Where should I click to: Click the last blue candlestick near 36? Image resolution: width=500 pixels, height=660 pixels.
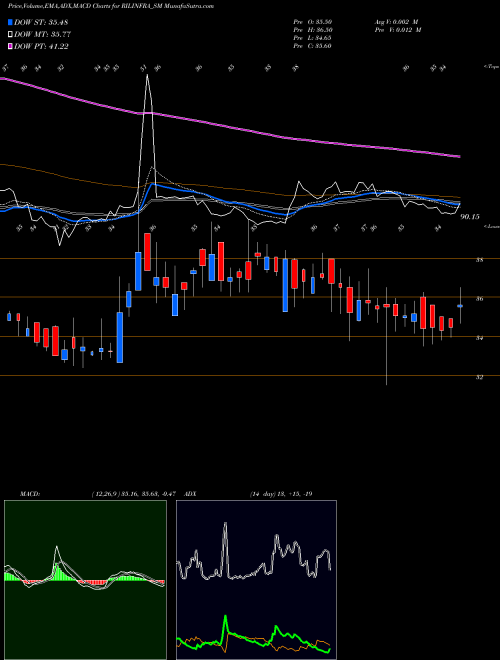[x=460, y=306]
